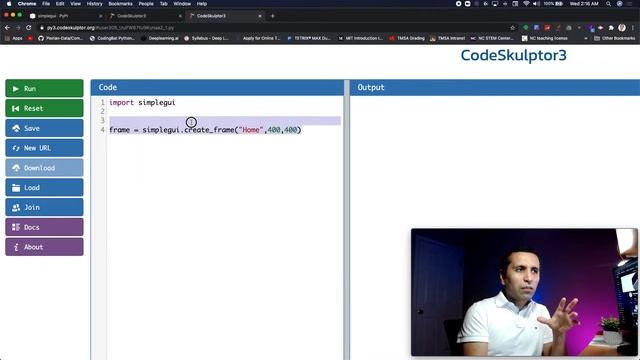Image resolution: width=640 pixels, height=360 pixels.
Task: Go back to previous page
Action: tap(7, 28)
